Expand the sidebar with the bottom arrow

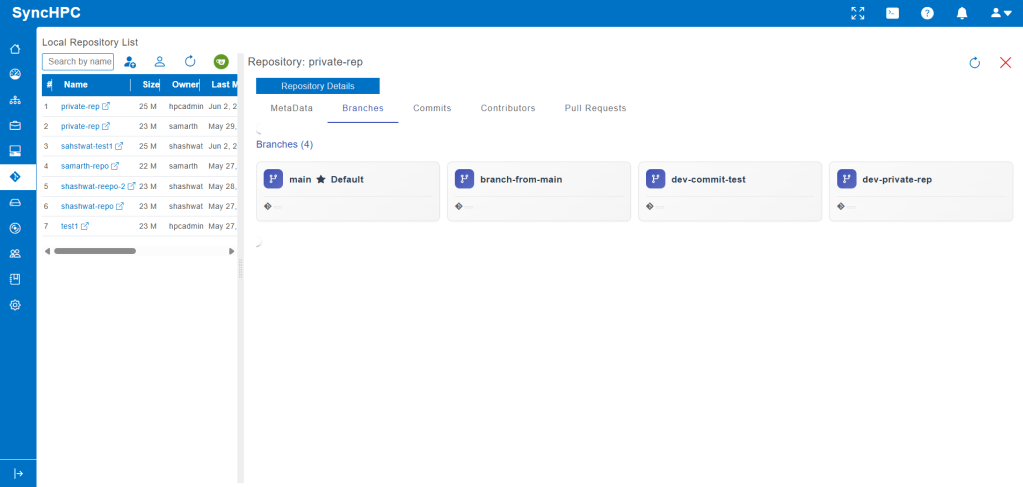[18, 473]
